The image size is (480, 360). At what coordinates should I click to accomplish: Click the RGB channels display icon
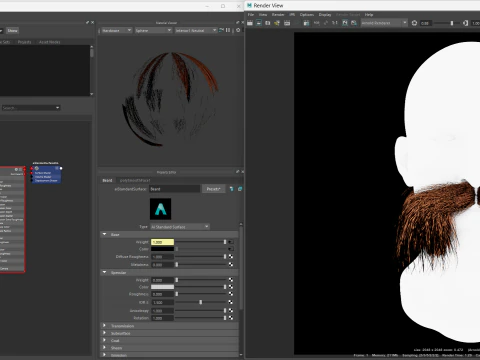(x=317, y=23)
